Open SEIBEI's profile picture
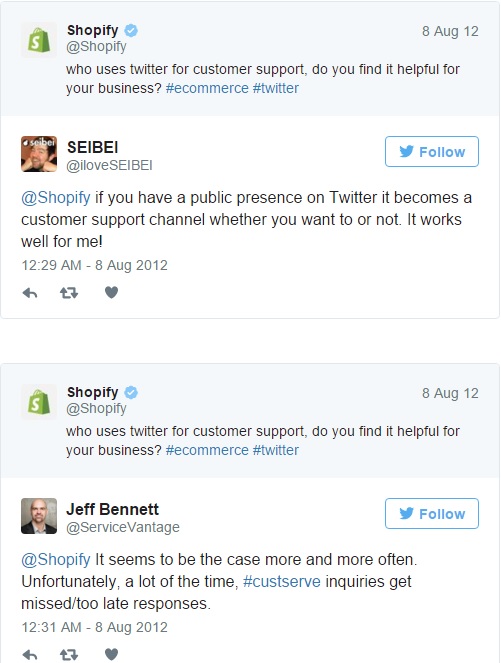 tap(39, 154)
